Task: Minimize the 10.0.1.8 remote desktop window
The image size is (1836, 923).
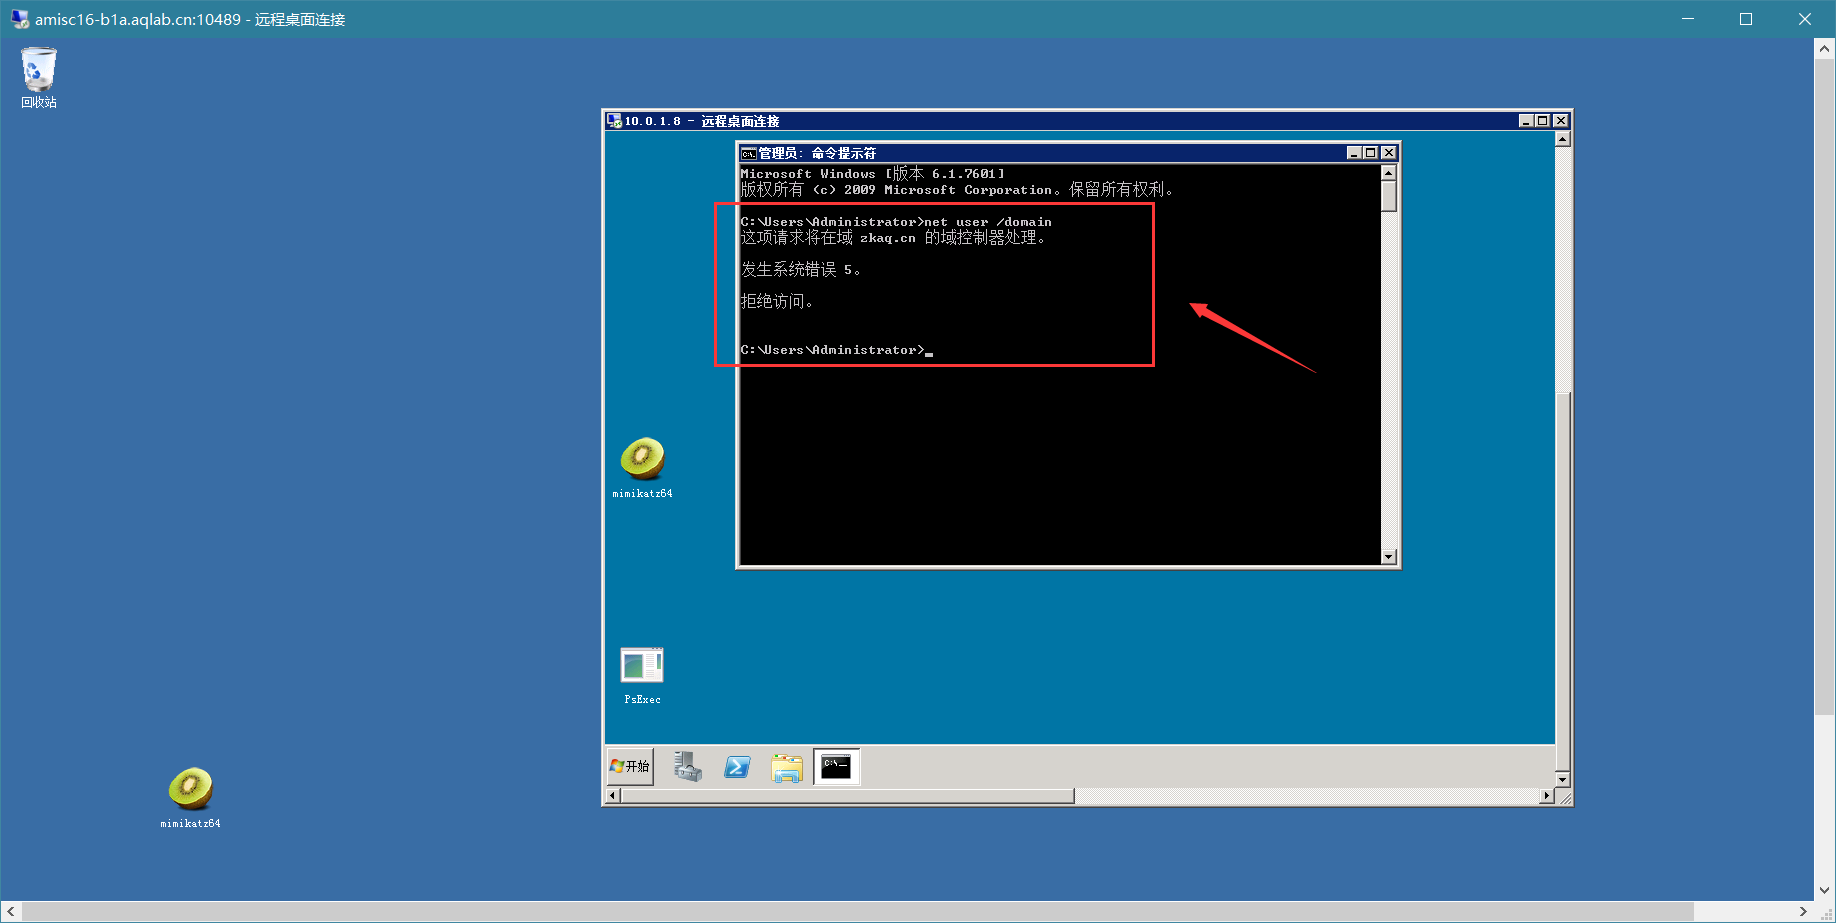Action: [1526, 121]
